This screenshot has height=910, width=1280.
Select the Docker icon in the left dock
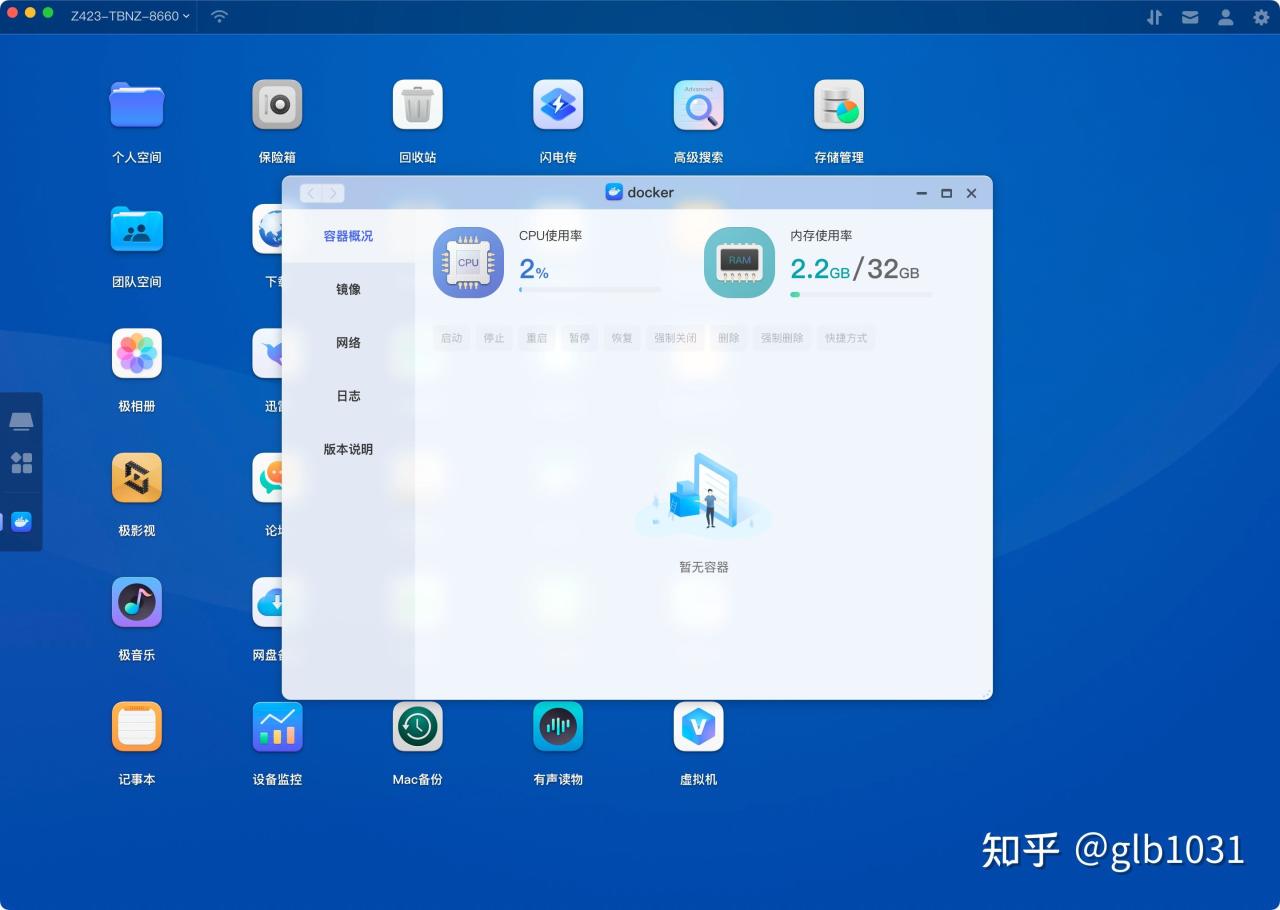pyautogui.click(x=21, y=521)
